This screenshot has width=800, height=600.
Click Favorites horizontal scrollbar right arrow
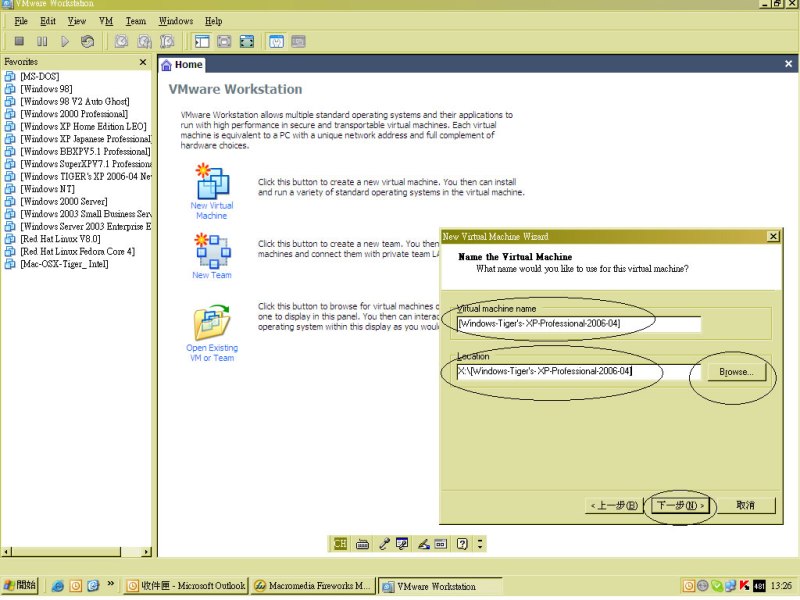coord(146,552)
